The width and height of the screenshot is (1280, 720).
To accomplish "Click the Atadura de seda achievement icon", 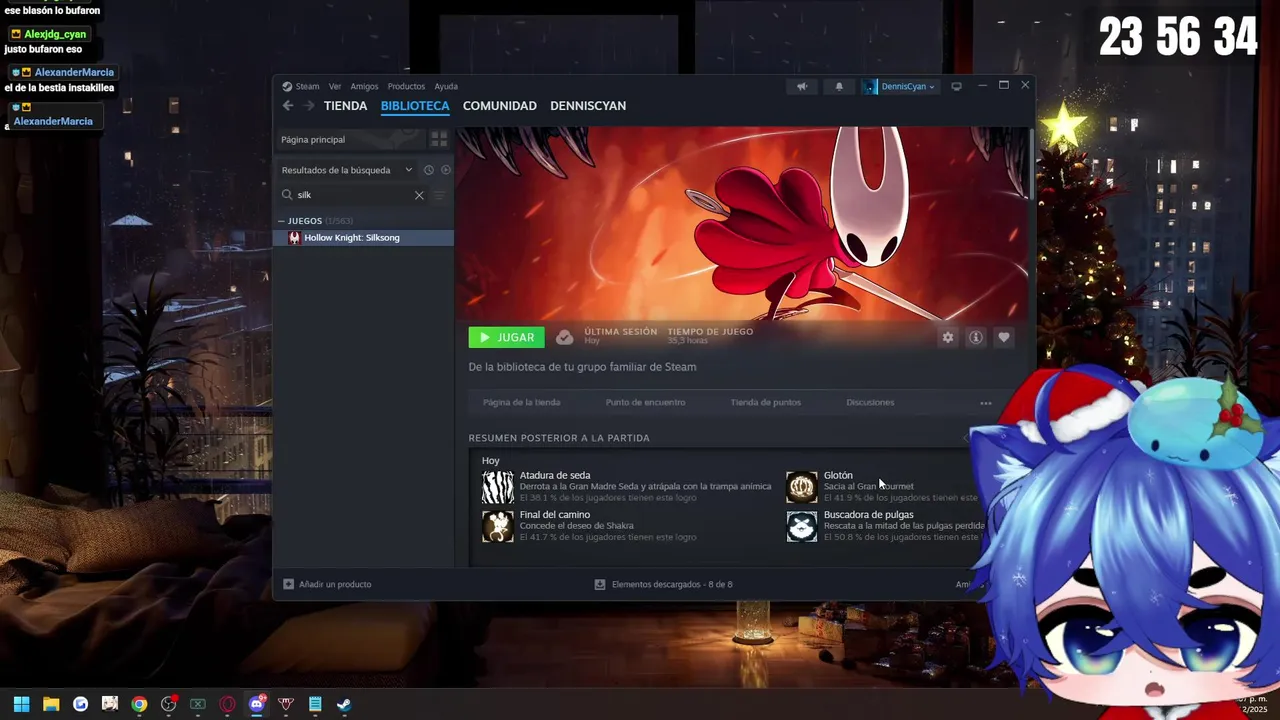I will point(498,487).
